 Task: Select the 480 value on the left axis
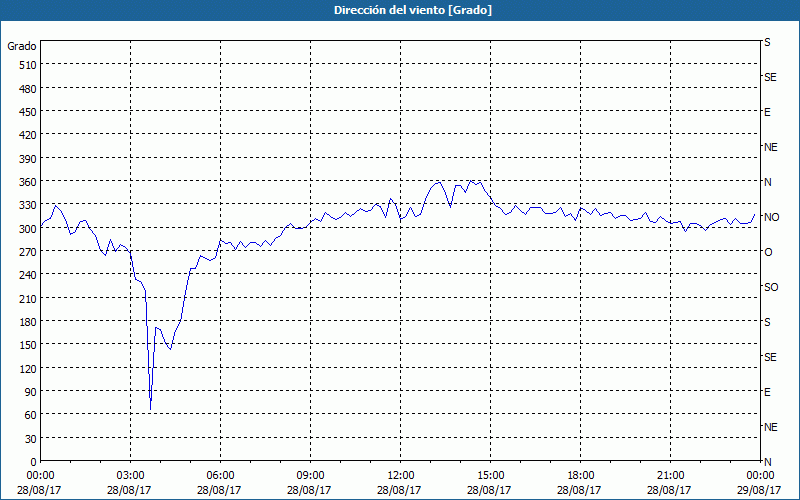click(x=29, y=89)
